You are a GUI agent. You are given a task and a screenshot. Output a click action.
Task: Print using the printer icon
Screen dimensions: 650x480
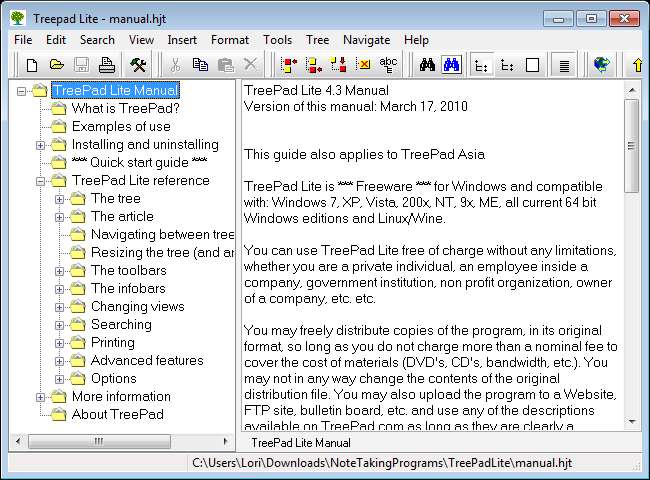[107, 65]
